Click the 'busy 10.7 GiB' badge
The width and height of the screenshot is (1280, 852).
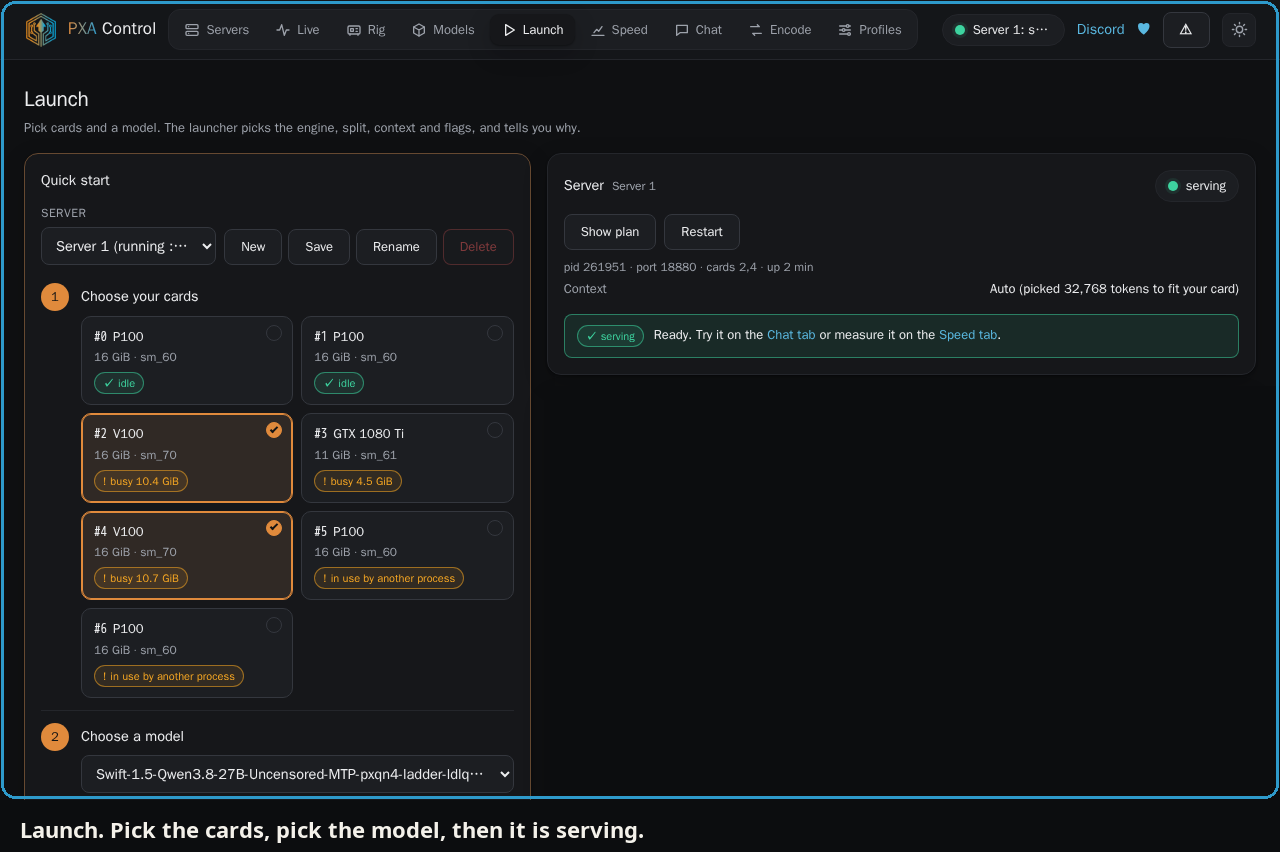click(x=141, y=578)
